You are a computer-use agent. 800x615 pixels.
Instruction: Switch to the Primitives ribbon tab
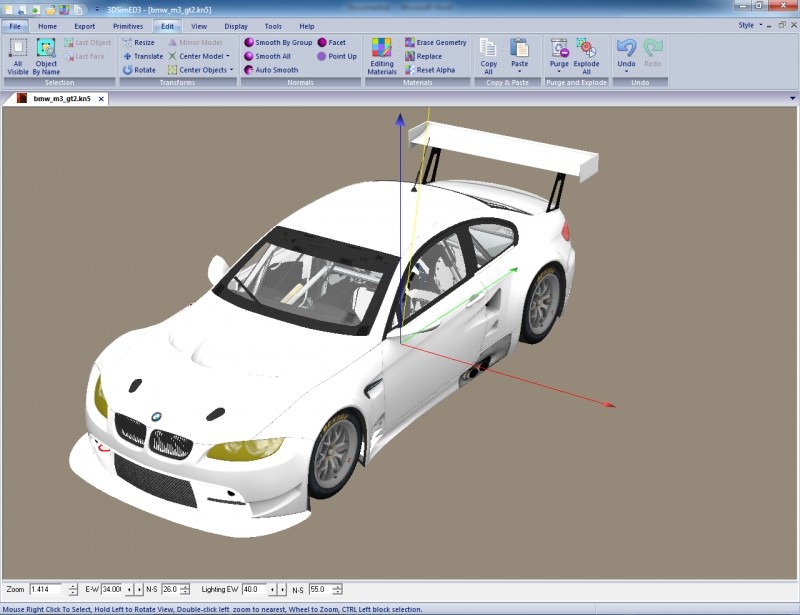(x=127, y=26)
